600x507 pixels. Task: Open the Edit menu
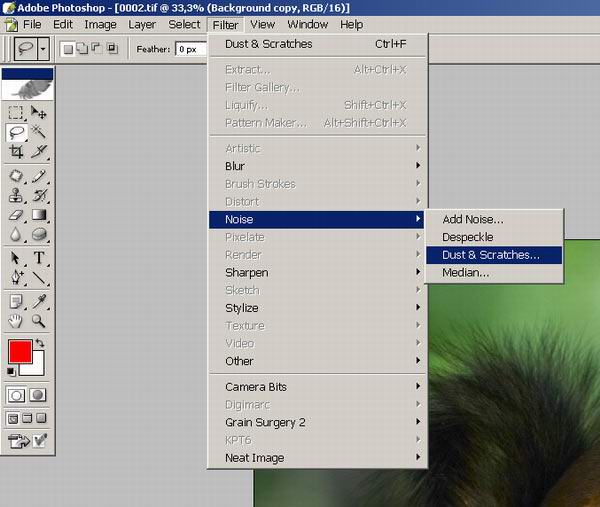(x=63, y=24)
